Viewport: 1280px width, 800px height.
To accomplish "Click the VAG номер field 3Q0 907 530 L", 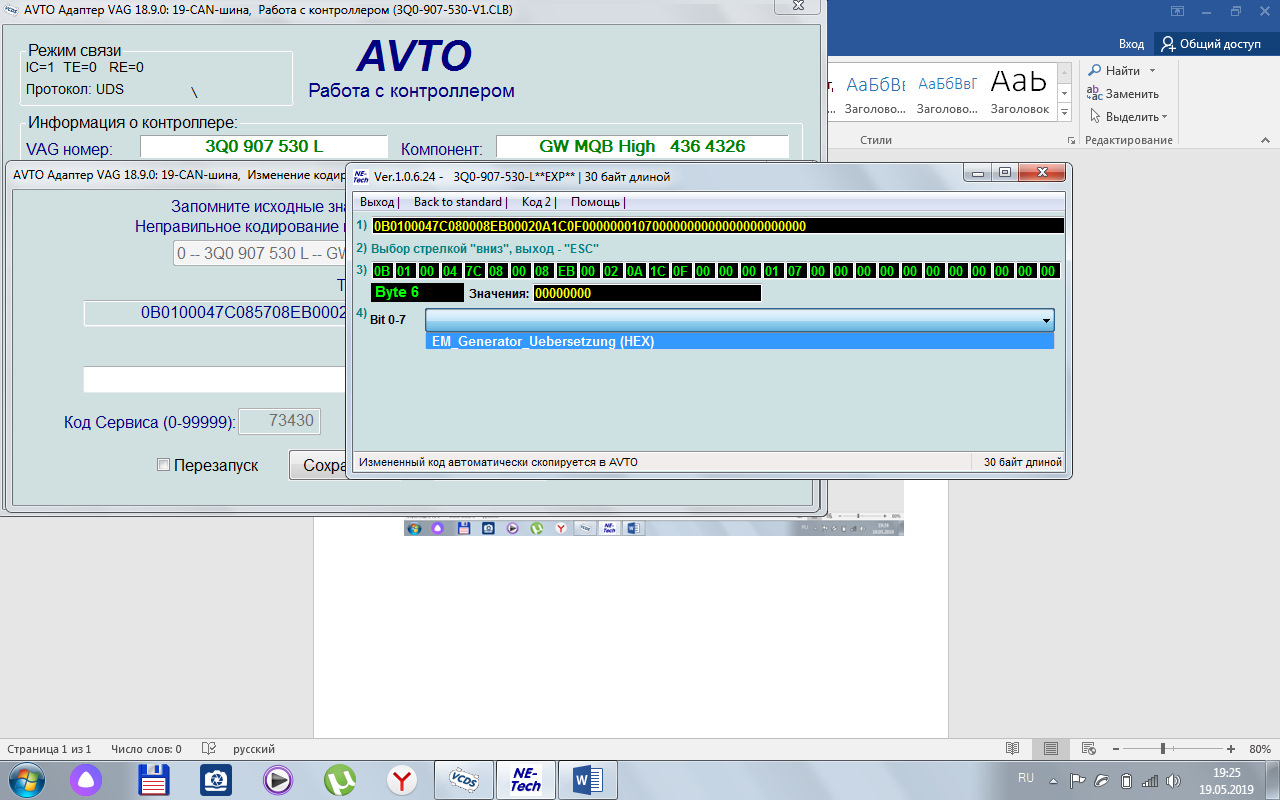I will [263, 146].
